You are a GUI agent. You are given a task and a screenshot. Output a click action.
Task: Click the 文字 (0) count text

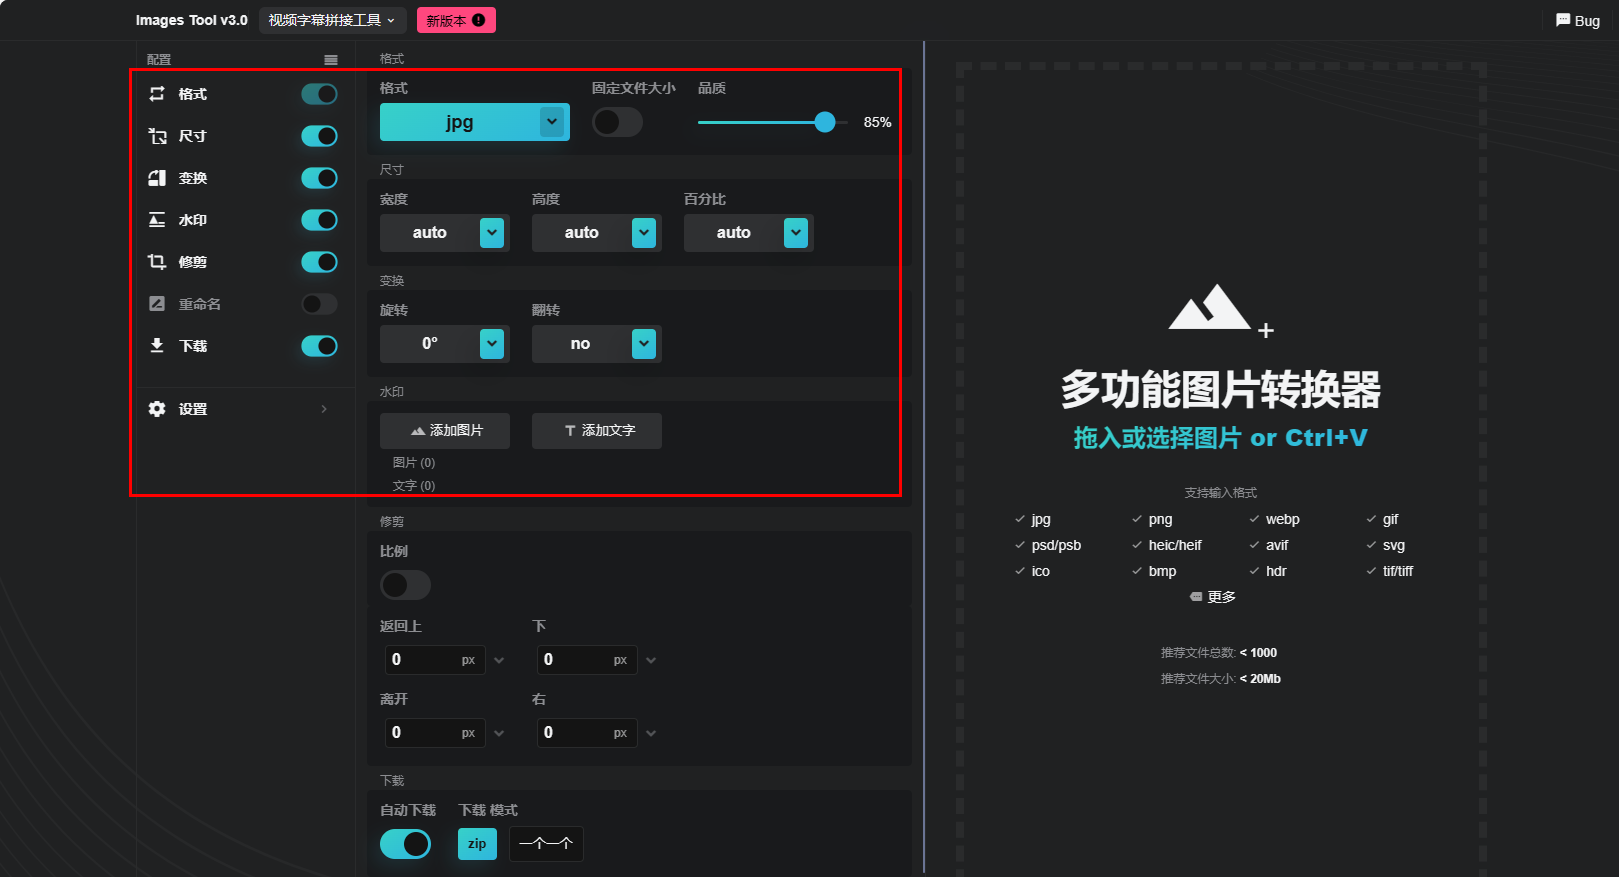point(414,486)
